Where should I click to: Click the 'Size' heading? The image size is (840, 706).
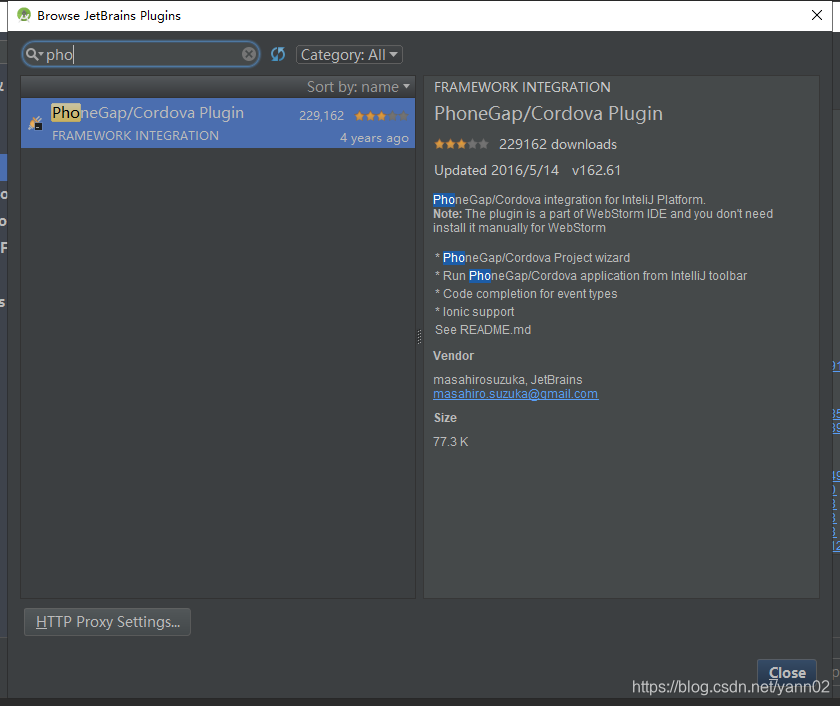[445, 418]
